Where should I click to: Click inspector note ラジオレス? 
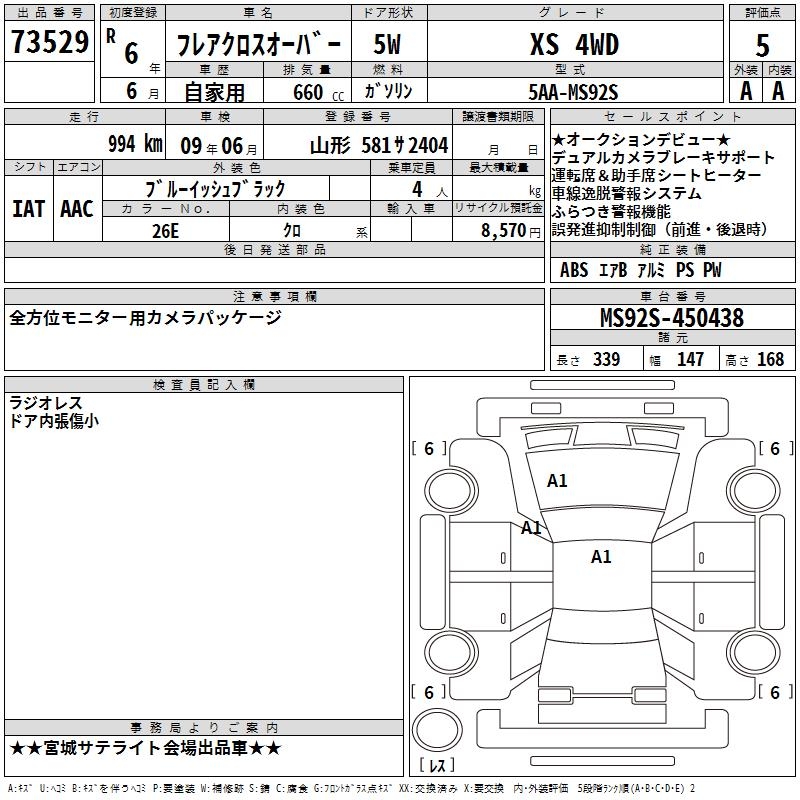coord(46,403)
